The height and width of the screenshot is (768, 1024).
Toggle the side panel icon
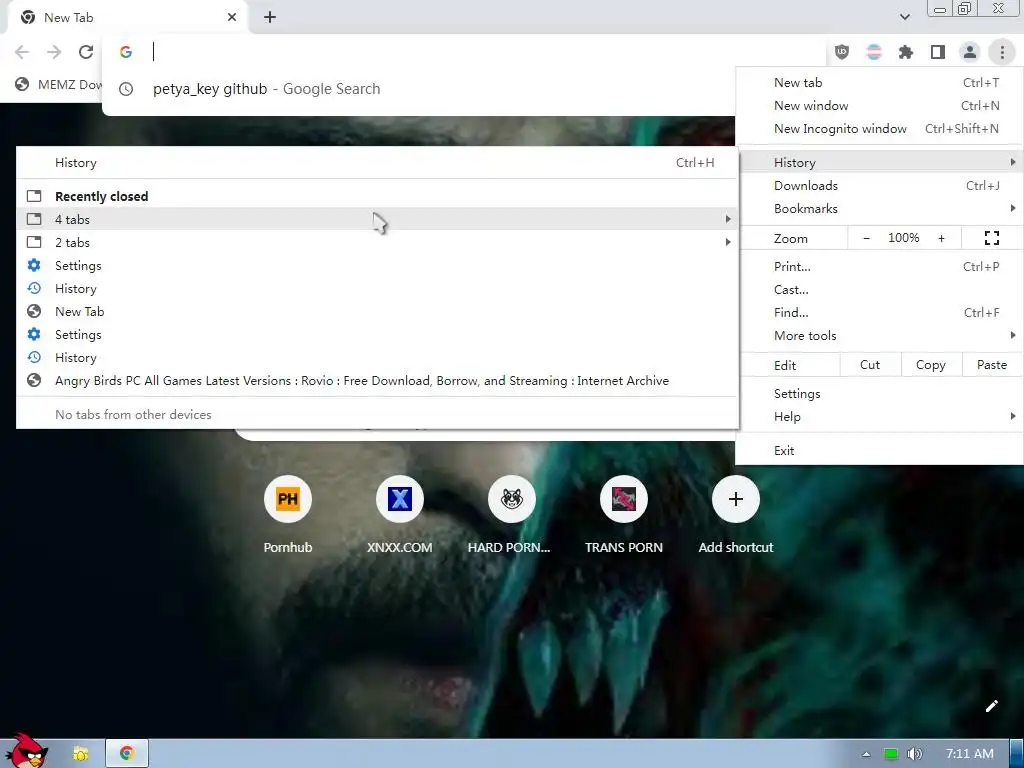point(938,52)
